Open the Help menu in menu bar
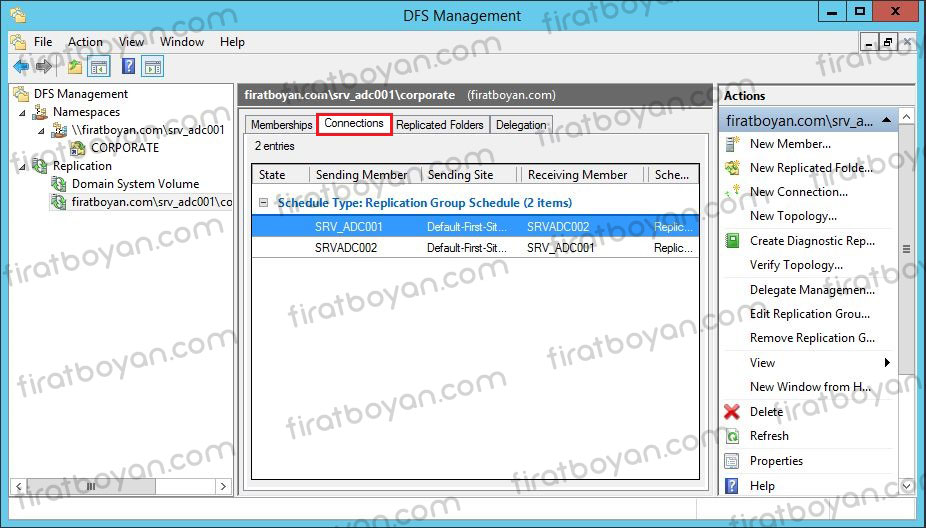 [232, 42]
